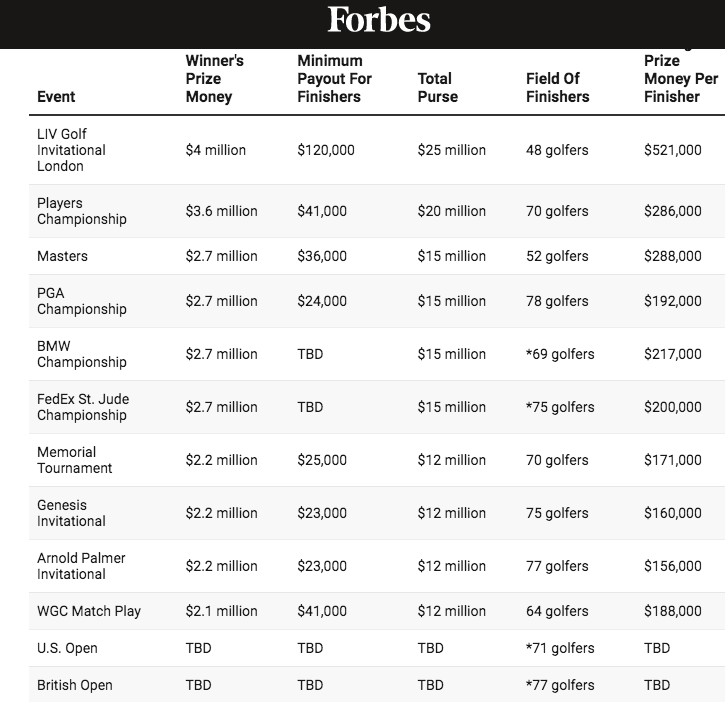Select the Memorial Tournament event cell

point(74,460)
